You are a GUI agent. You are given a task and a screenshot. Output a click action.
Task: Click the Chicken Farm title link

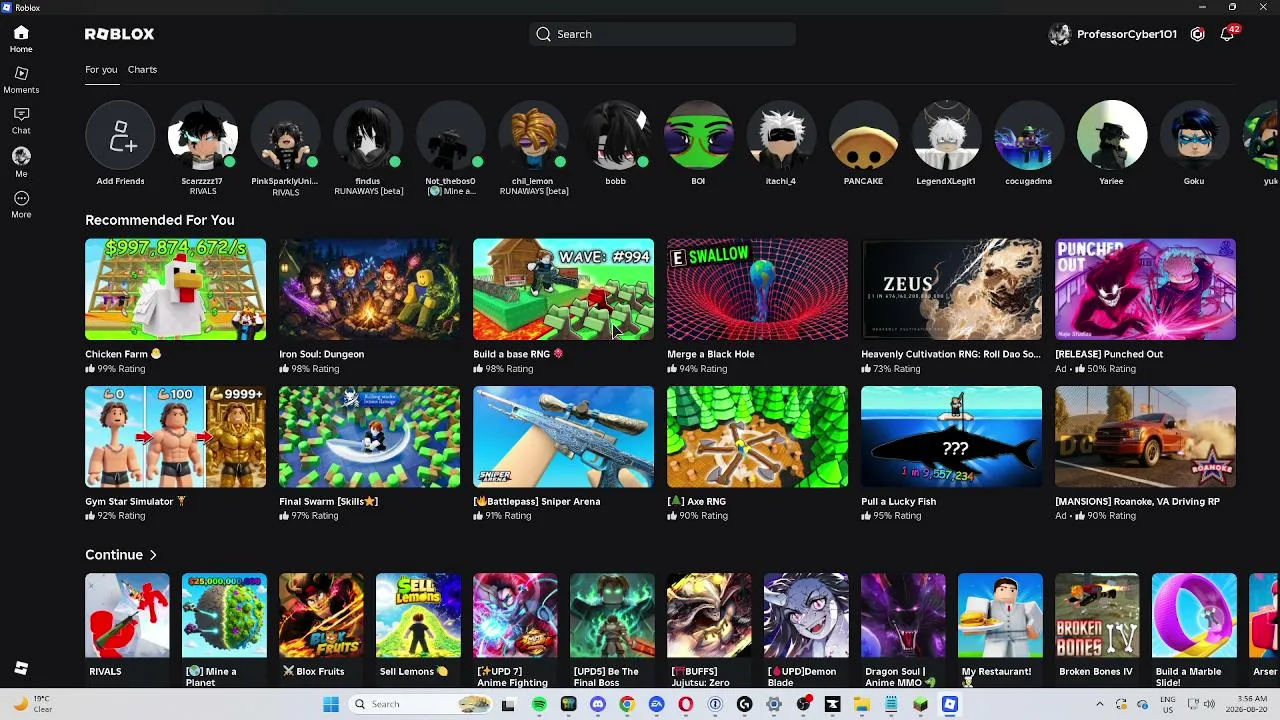click(x=123, y=354)
